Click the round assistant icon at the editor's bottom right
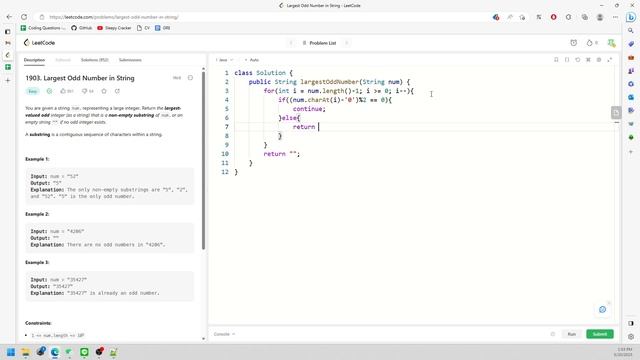Image resolution: width=640 pixels, height=360 pixels. click(x=602, y=309)
